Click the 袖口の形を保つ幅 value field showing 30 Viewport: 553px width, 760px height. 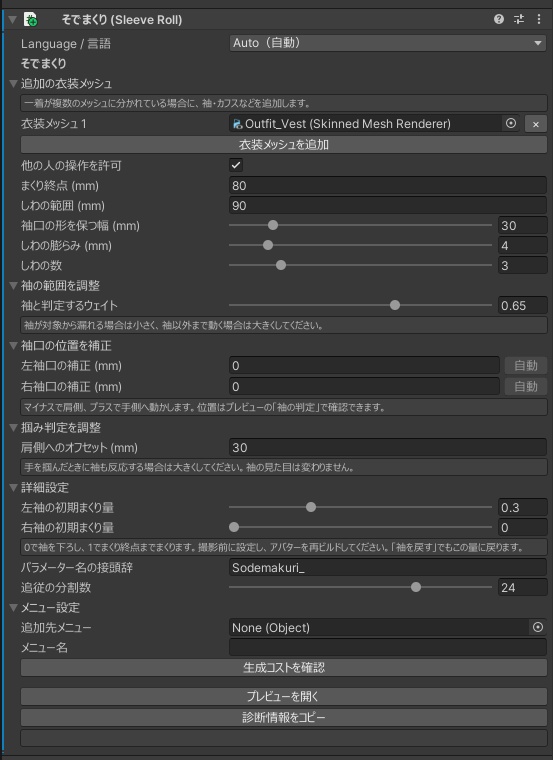click(x=522, y=225)
